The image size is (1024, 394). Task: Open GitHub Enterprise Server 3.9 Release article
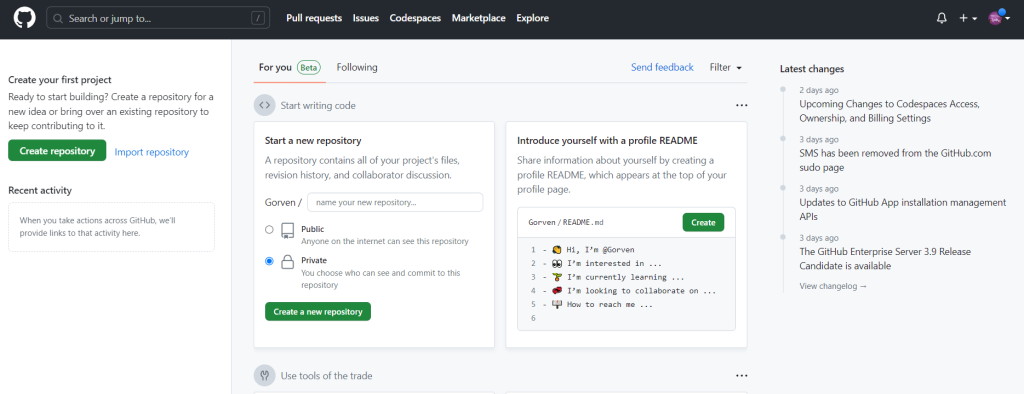885,259
